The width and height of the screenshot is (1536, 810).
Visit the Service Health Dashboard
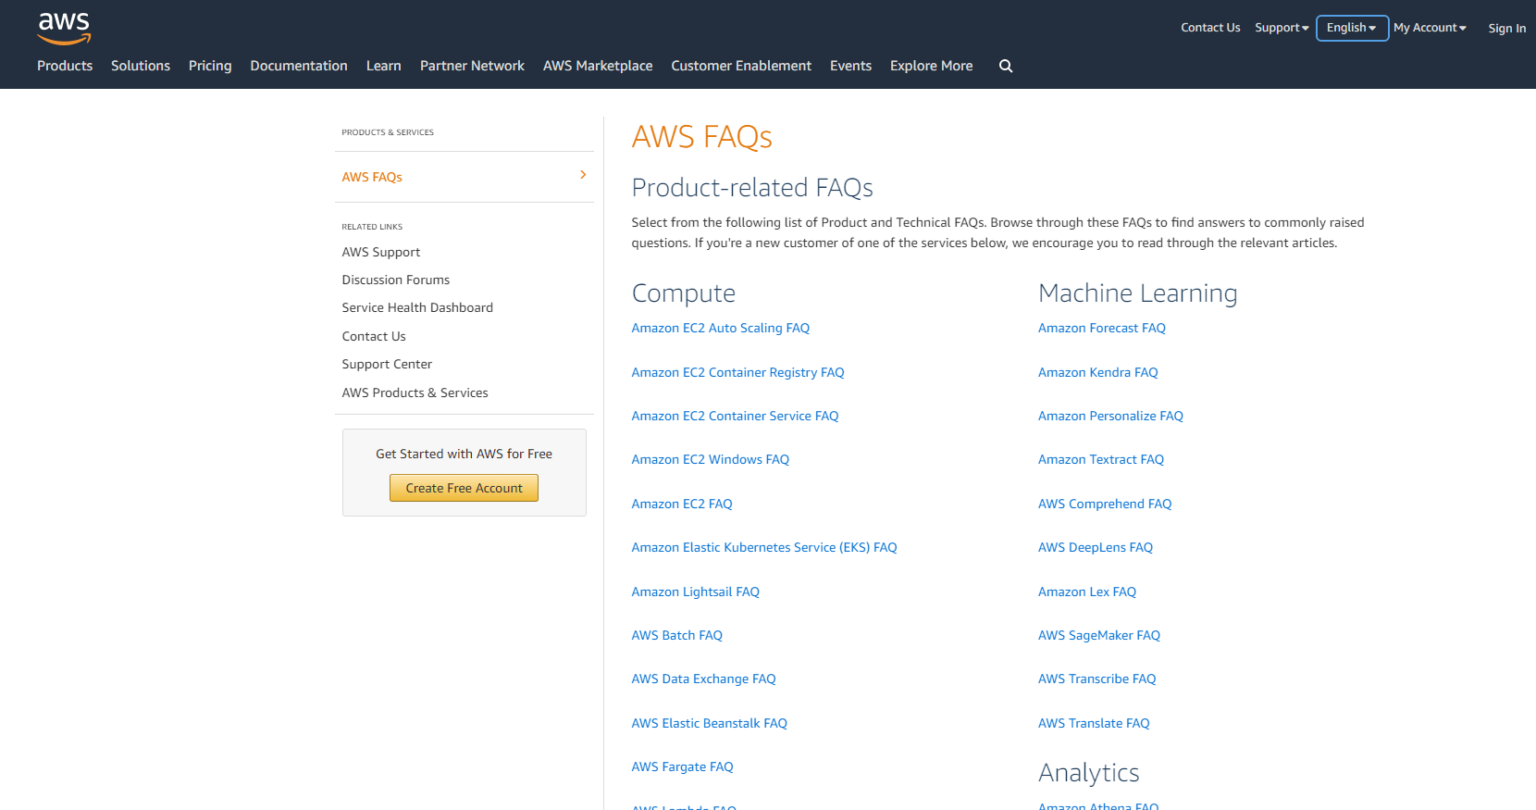tap(417, 307)
